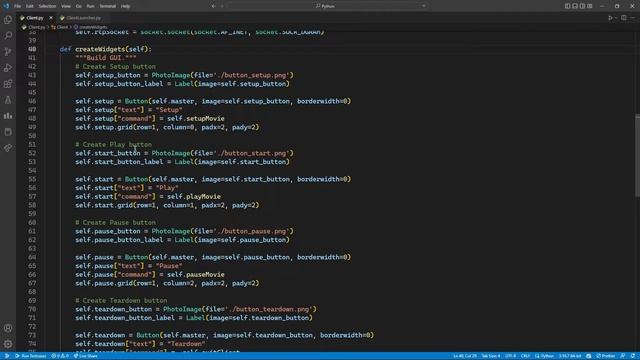Open the remote window status bar icon
Screen dimensions: 640x360
pos(7,356)
